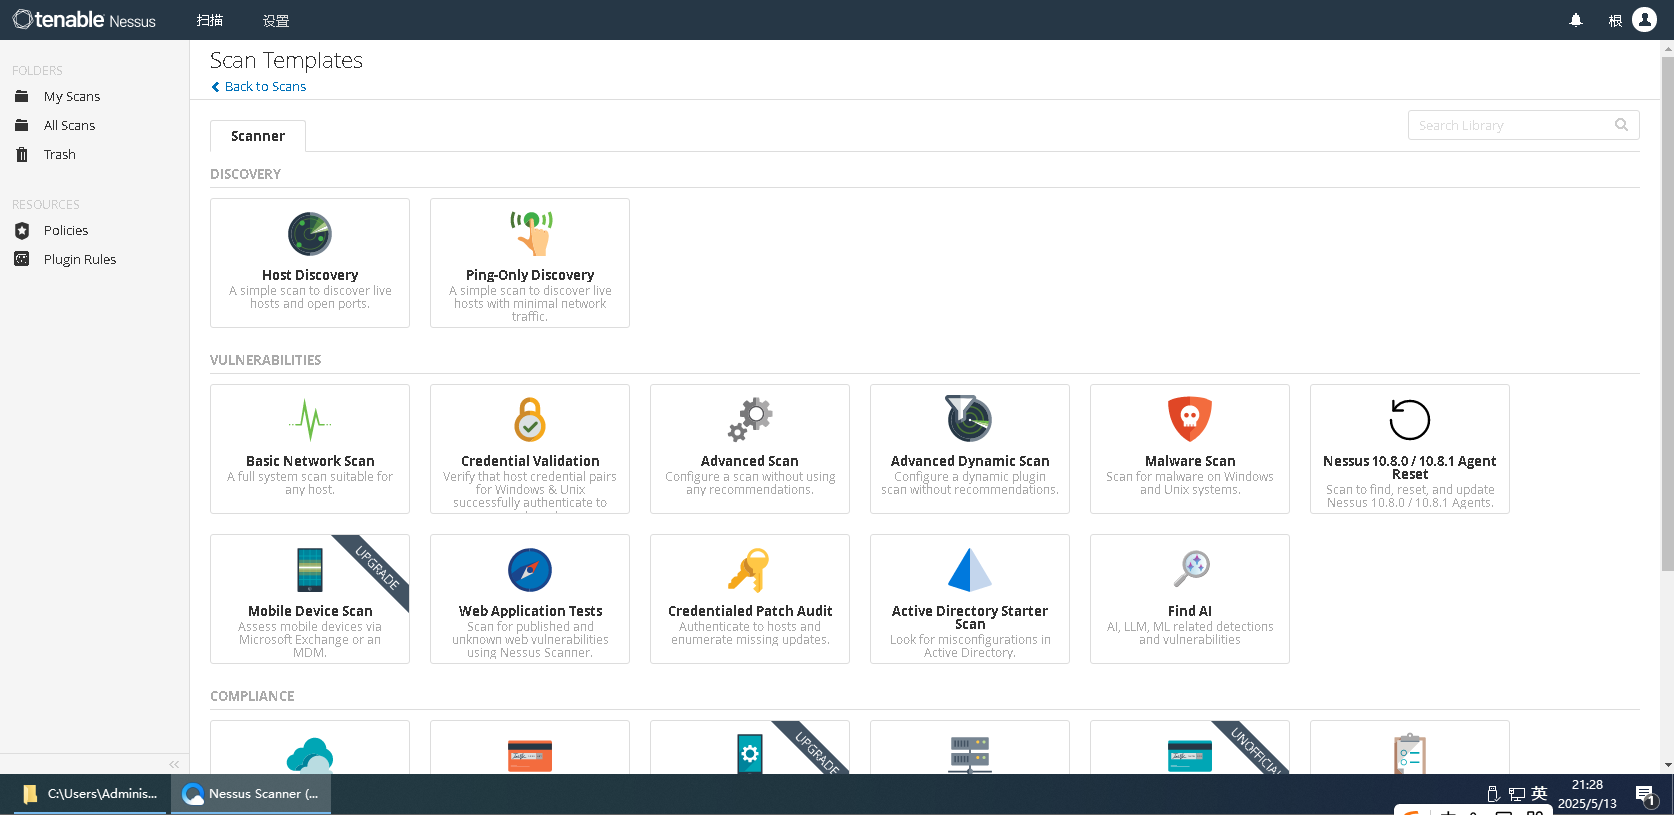Click the Credentialed Patch Audit title text
Screen dimensions: 1674x815
[750, 611]
